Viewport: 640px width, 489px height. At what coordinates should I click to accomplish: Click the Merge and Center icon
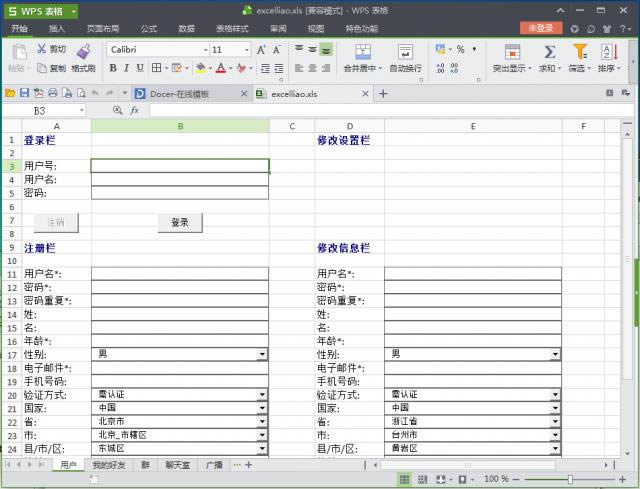click(x=363, y=52)
